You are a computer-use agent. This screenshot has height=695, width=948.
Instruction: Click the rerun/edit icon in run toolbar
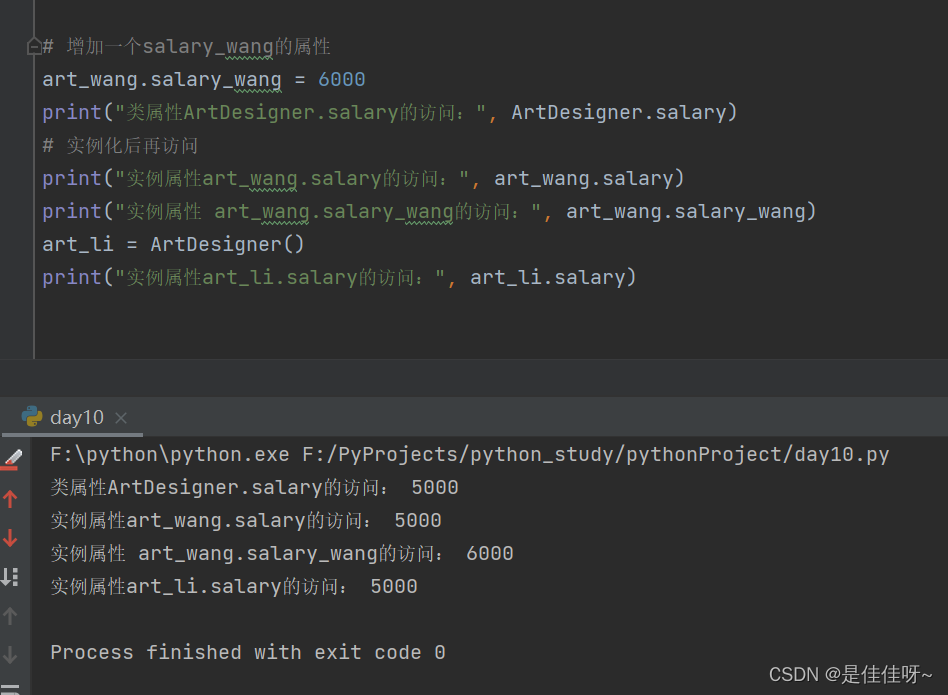(x=11, y=459)
